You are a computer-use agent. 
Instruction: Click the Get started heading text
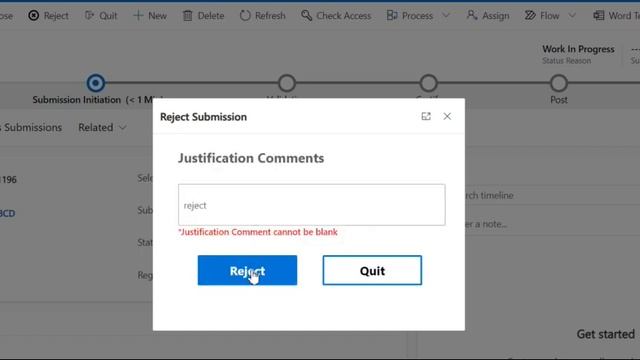605,334
